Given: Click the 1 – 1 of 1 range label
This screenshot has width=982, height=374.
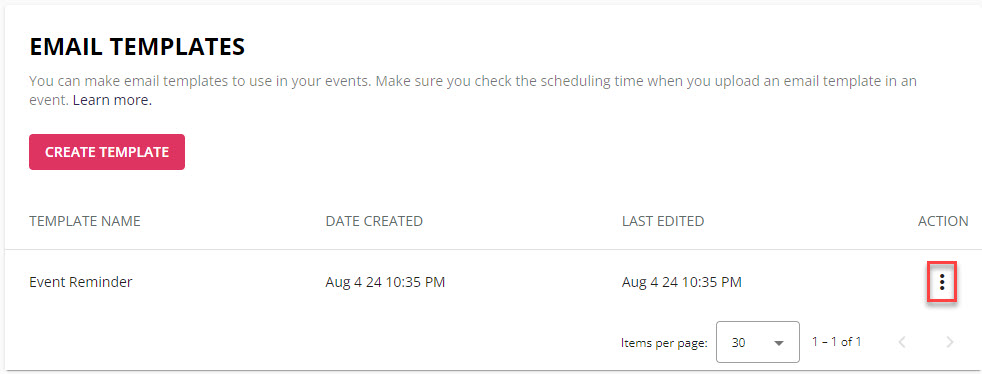Looking at the screenshot, I should [836, 342].
